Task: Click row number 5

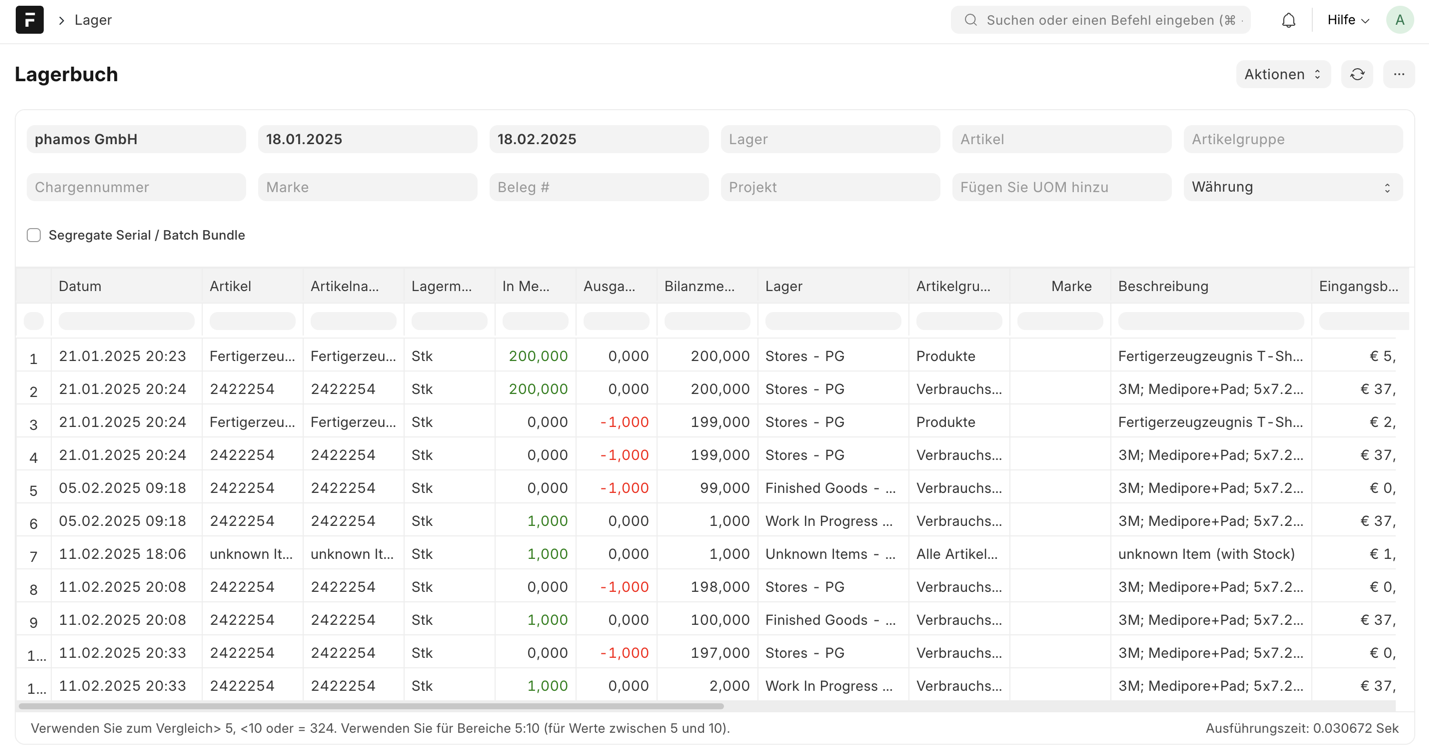Action: click(x=33, y=490)
